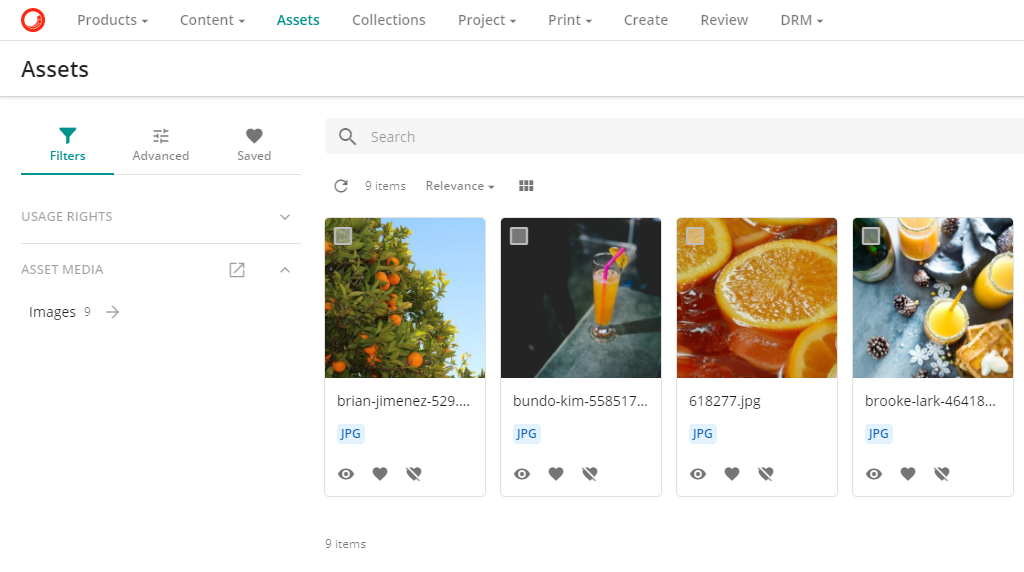This screenshot has height=572, width=1024.
Task: Preview the bundo-kim asset with the eye icon
Action: point(522,474)
